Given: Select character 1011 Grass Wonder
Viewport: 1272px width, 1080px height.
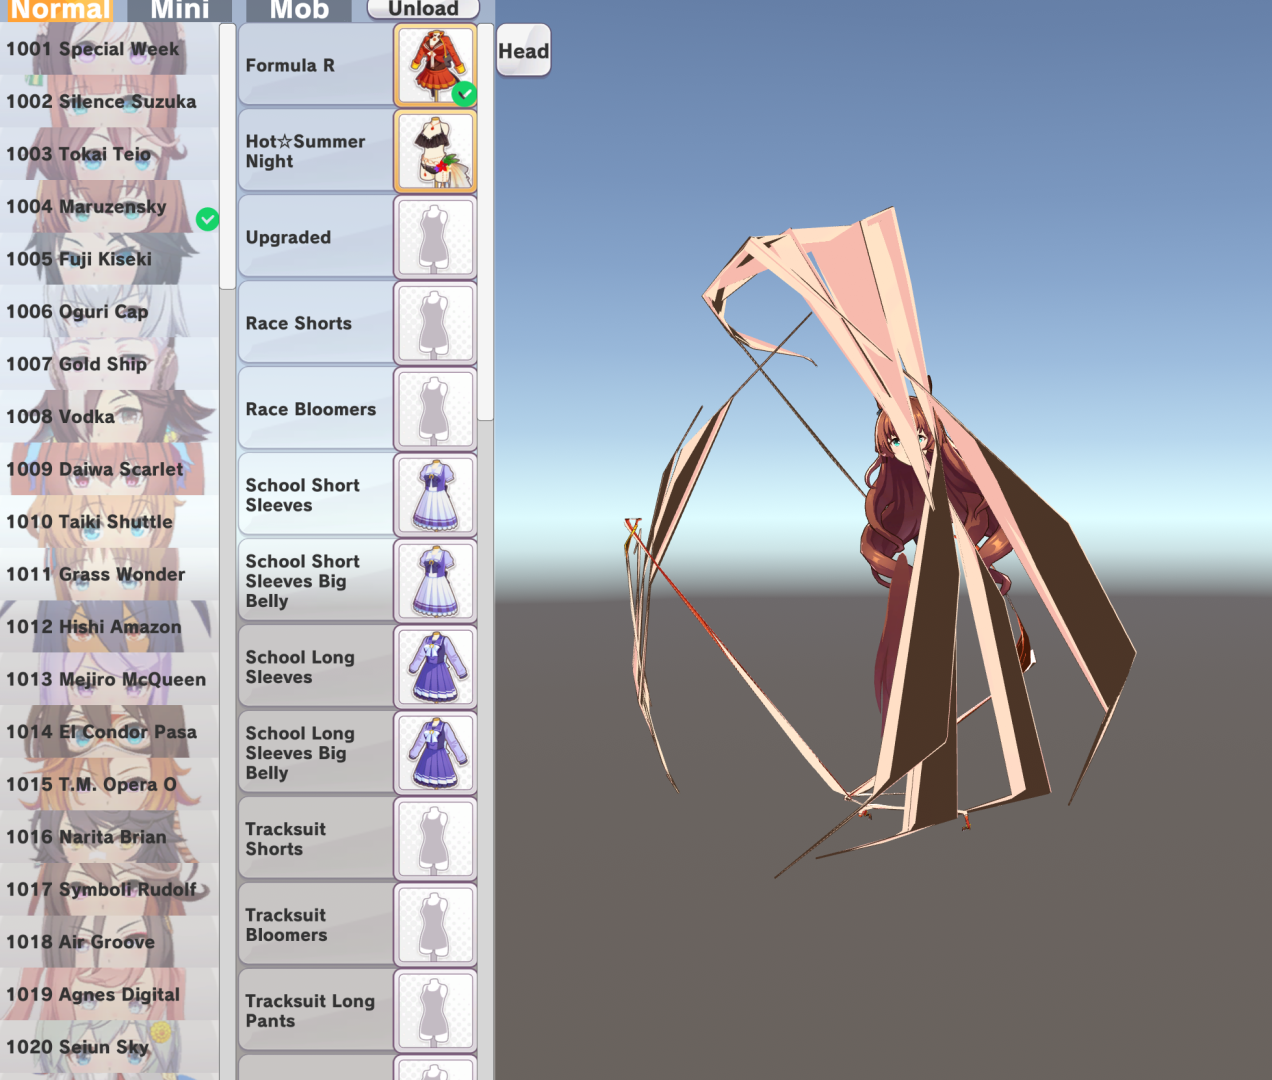Looking at the screenshot, I should (109, 574).
